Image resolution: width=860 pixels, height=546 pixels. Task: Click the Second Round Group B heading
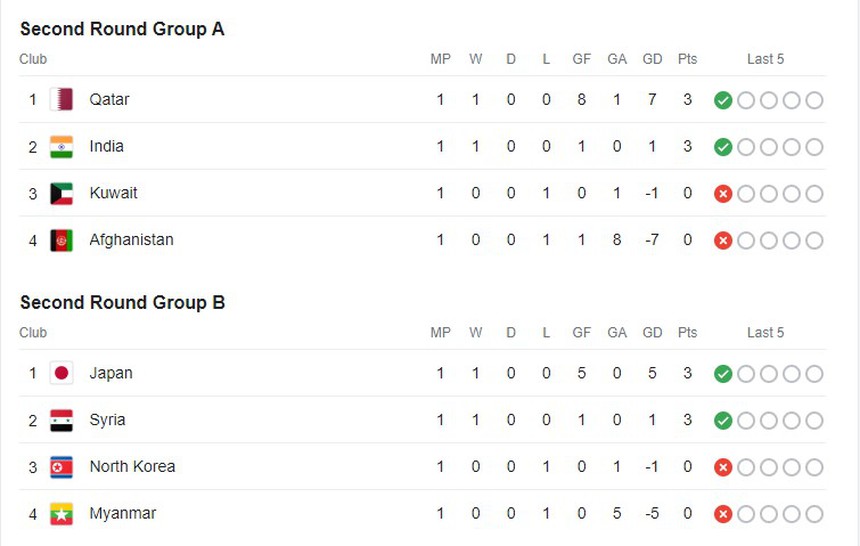[122, 302]
